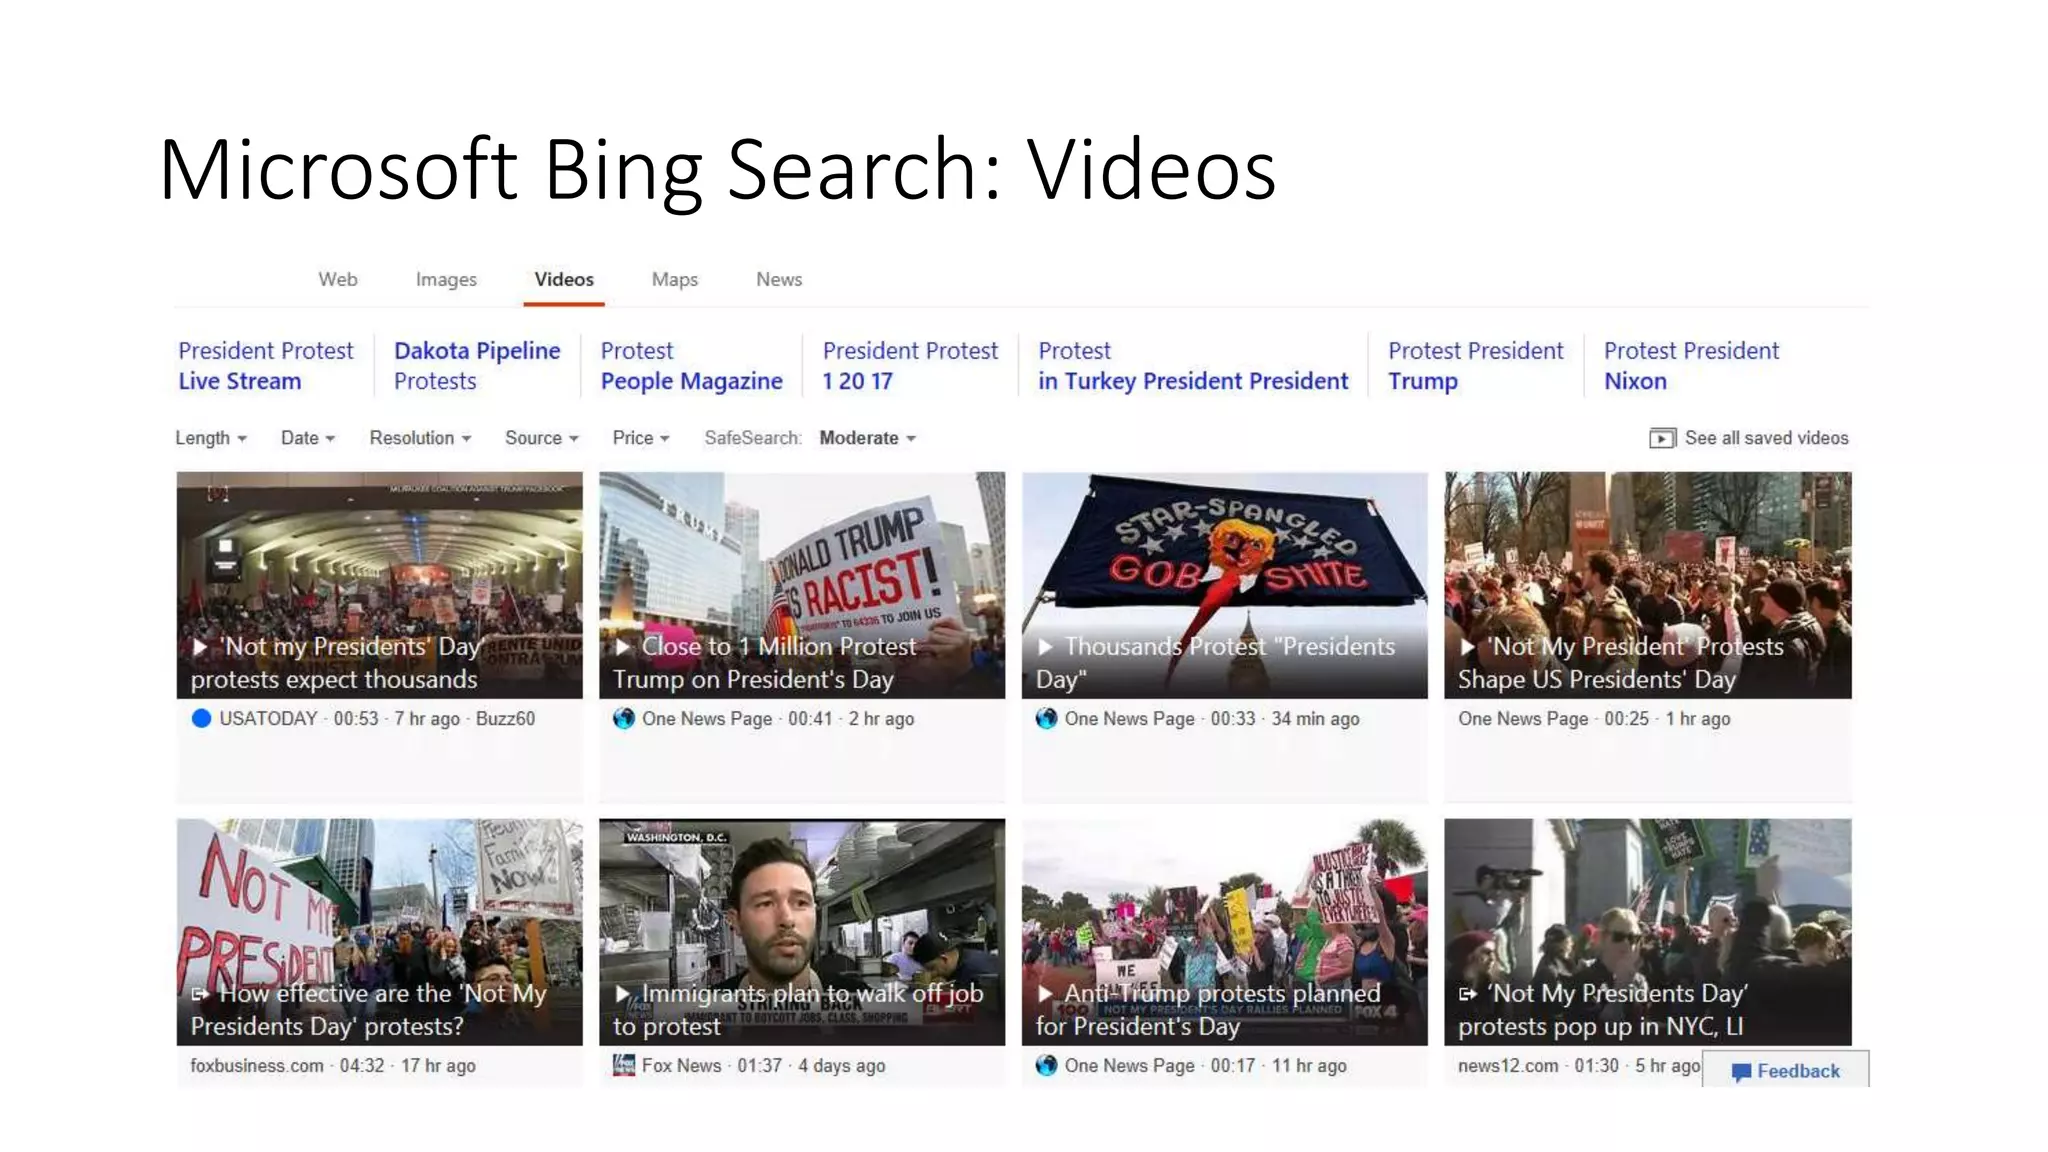The width and height of the screenshot is (2048, 1152).
Task: Click play arrow on USATODAY protests video
Action: point(200,647)
